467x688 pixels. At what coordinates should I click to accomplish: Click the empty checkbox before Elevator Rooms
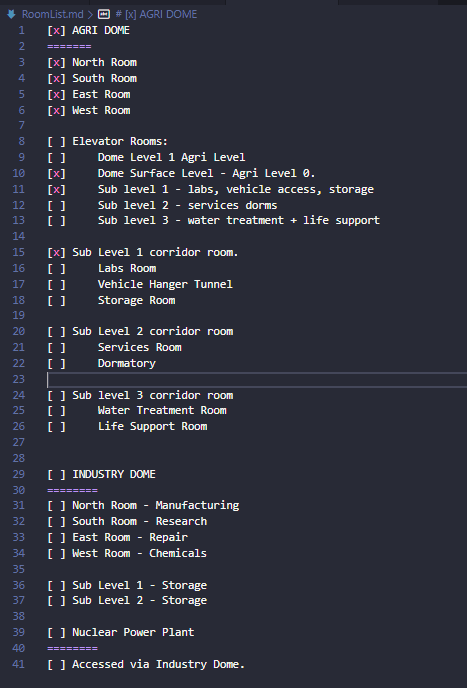[x=56, y=141]
